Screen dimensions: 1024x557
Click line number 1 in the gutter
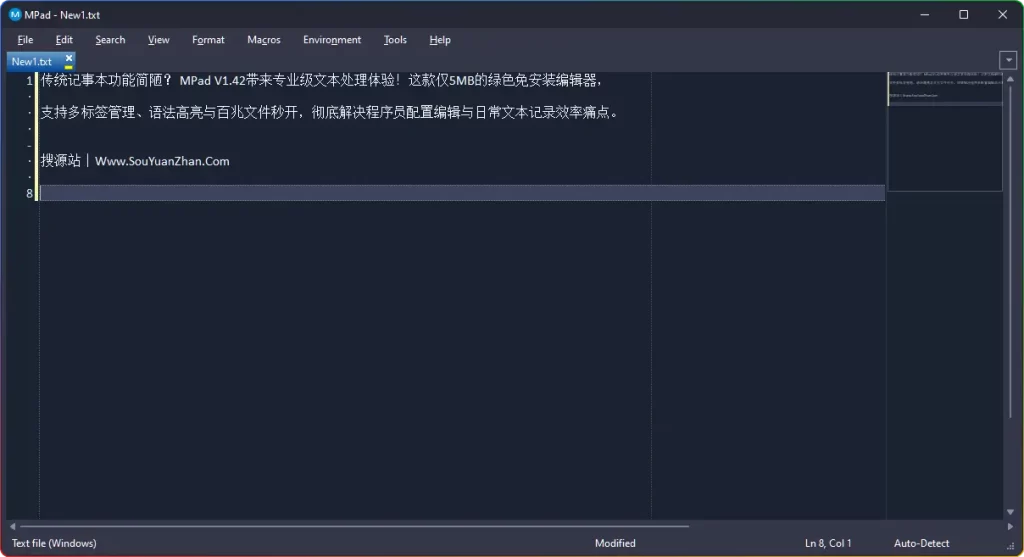29,80
